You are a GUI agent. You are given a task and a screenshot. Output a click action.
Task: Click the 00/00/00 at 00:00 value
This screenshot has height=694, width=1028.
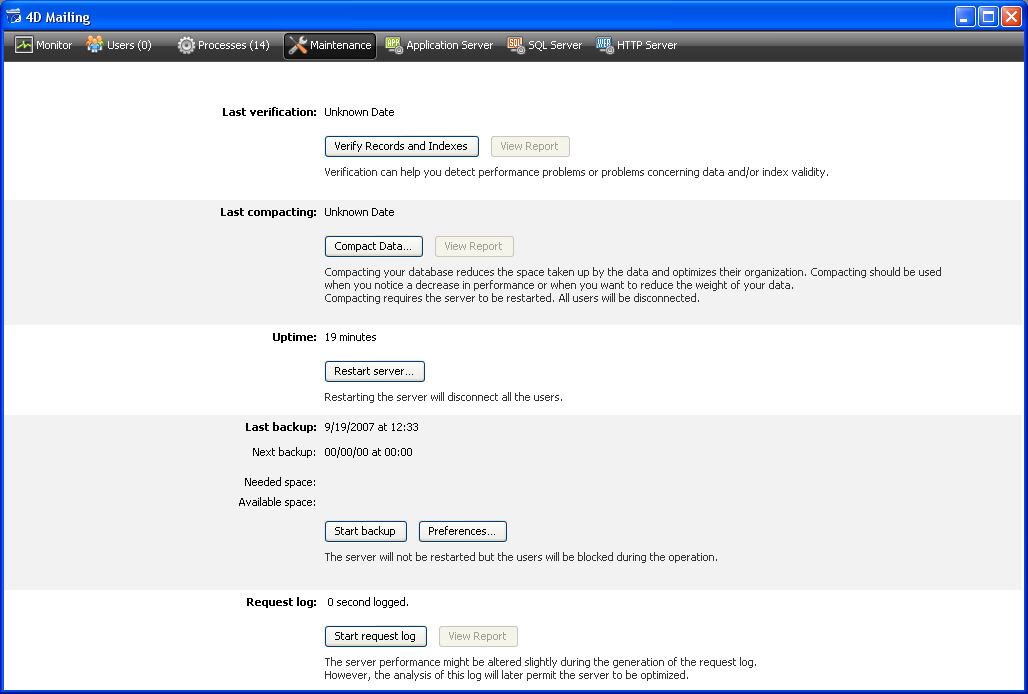pos(368,452)
